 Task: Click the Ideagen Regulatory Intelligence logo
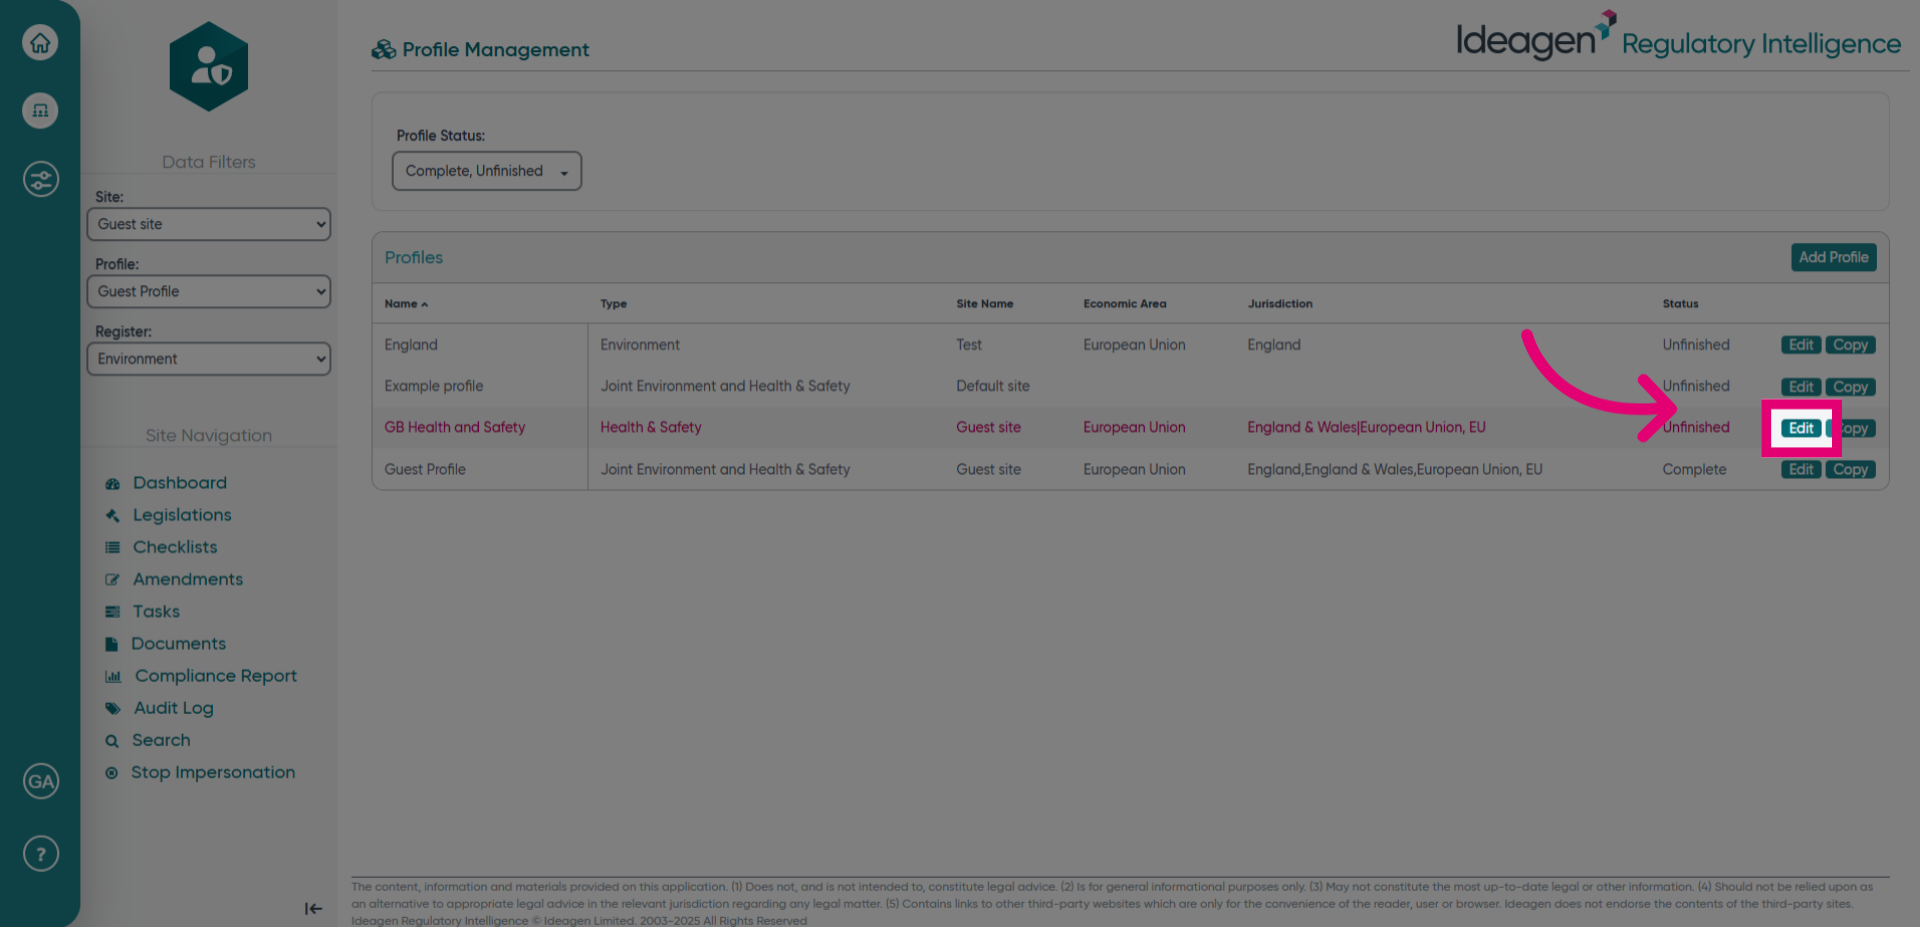tap(1678, 38)
